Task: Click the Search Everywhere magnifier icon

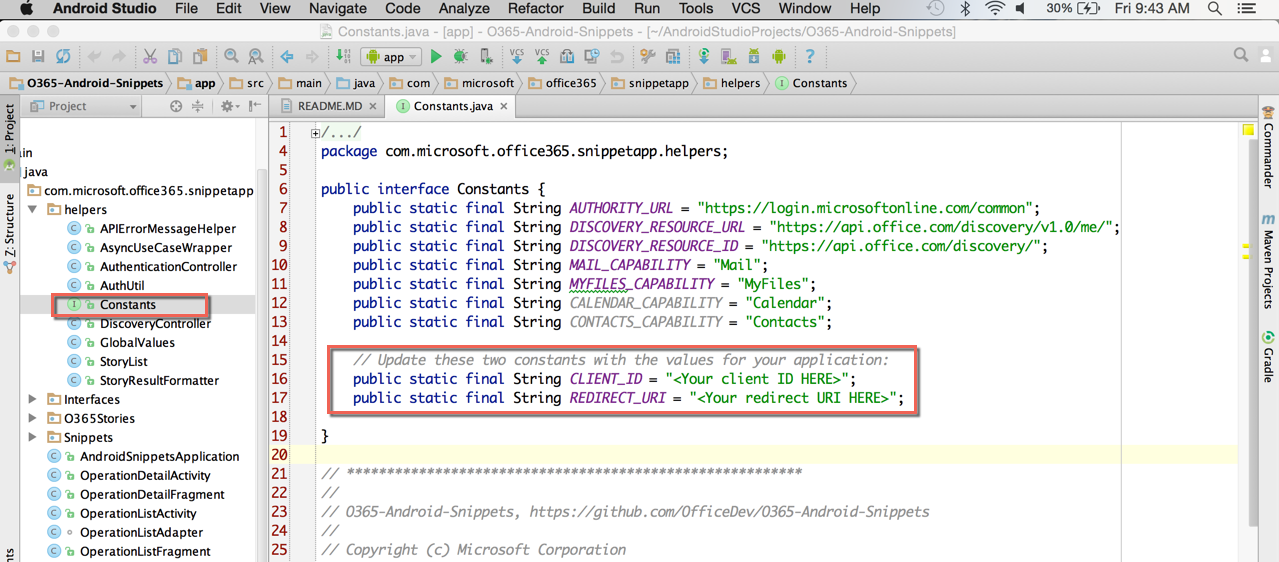Action: tap(1241, 56)
